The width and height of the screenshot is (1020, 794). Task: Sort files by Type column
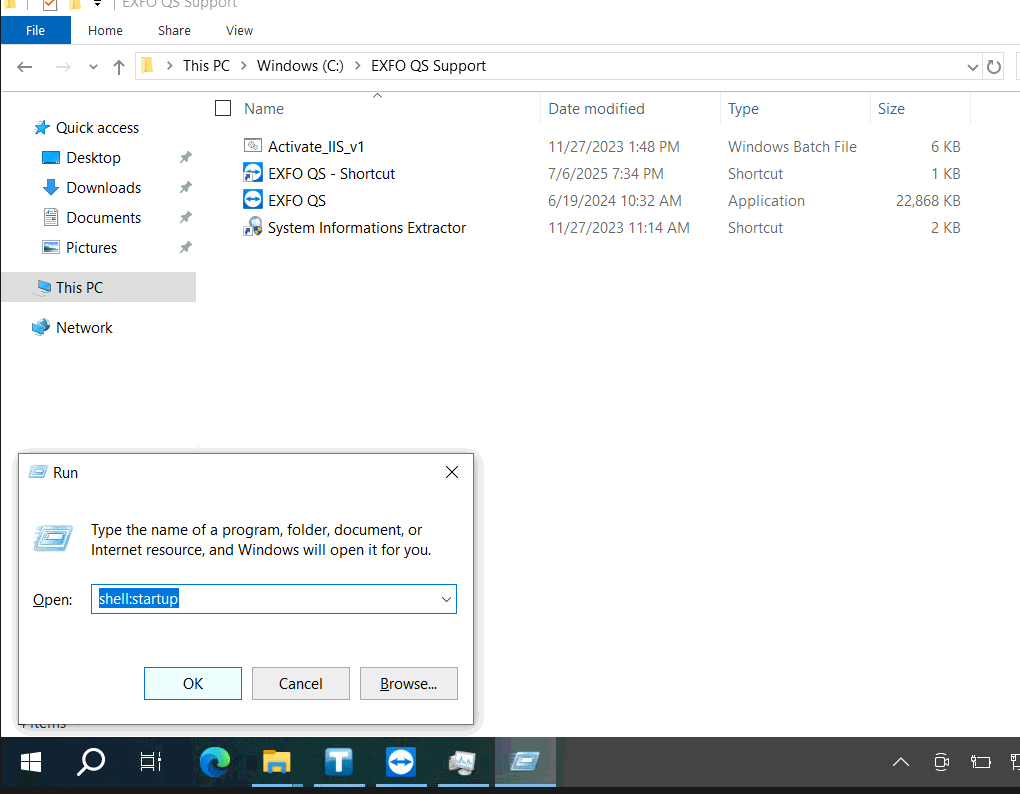click(x=743, y=109)
